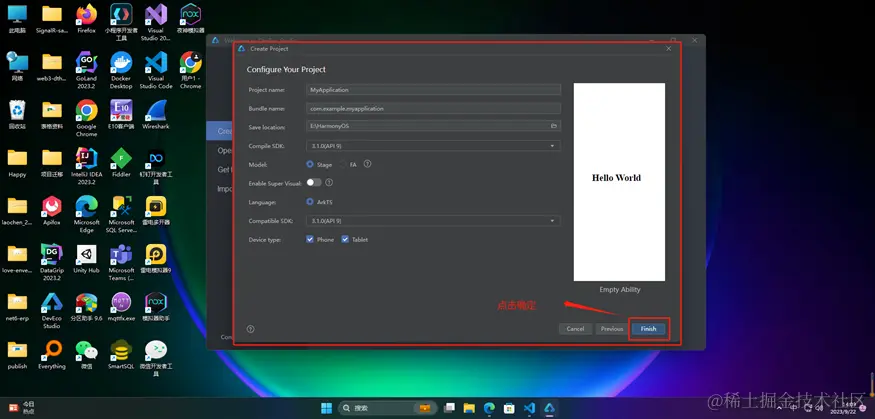The image size is (875, 419).
Task: Open 今日热点 news widget in taskbar
Action: 22,407
